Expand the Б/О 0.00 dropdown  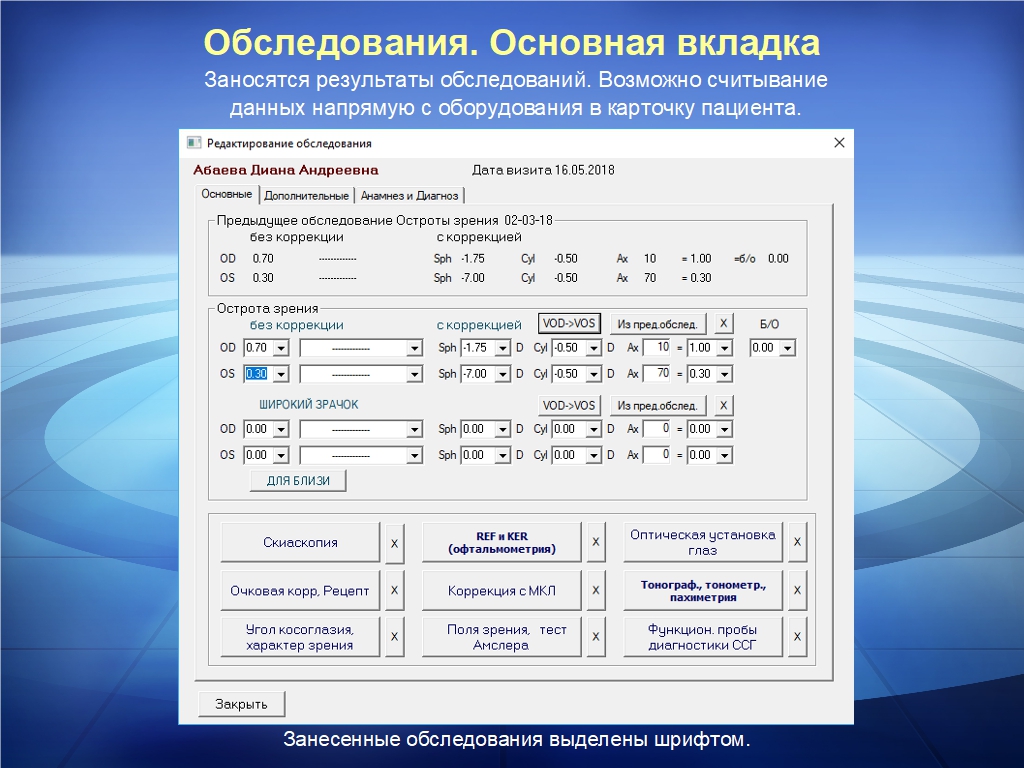[787, 348]
